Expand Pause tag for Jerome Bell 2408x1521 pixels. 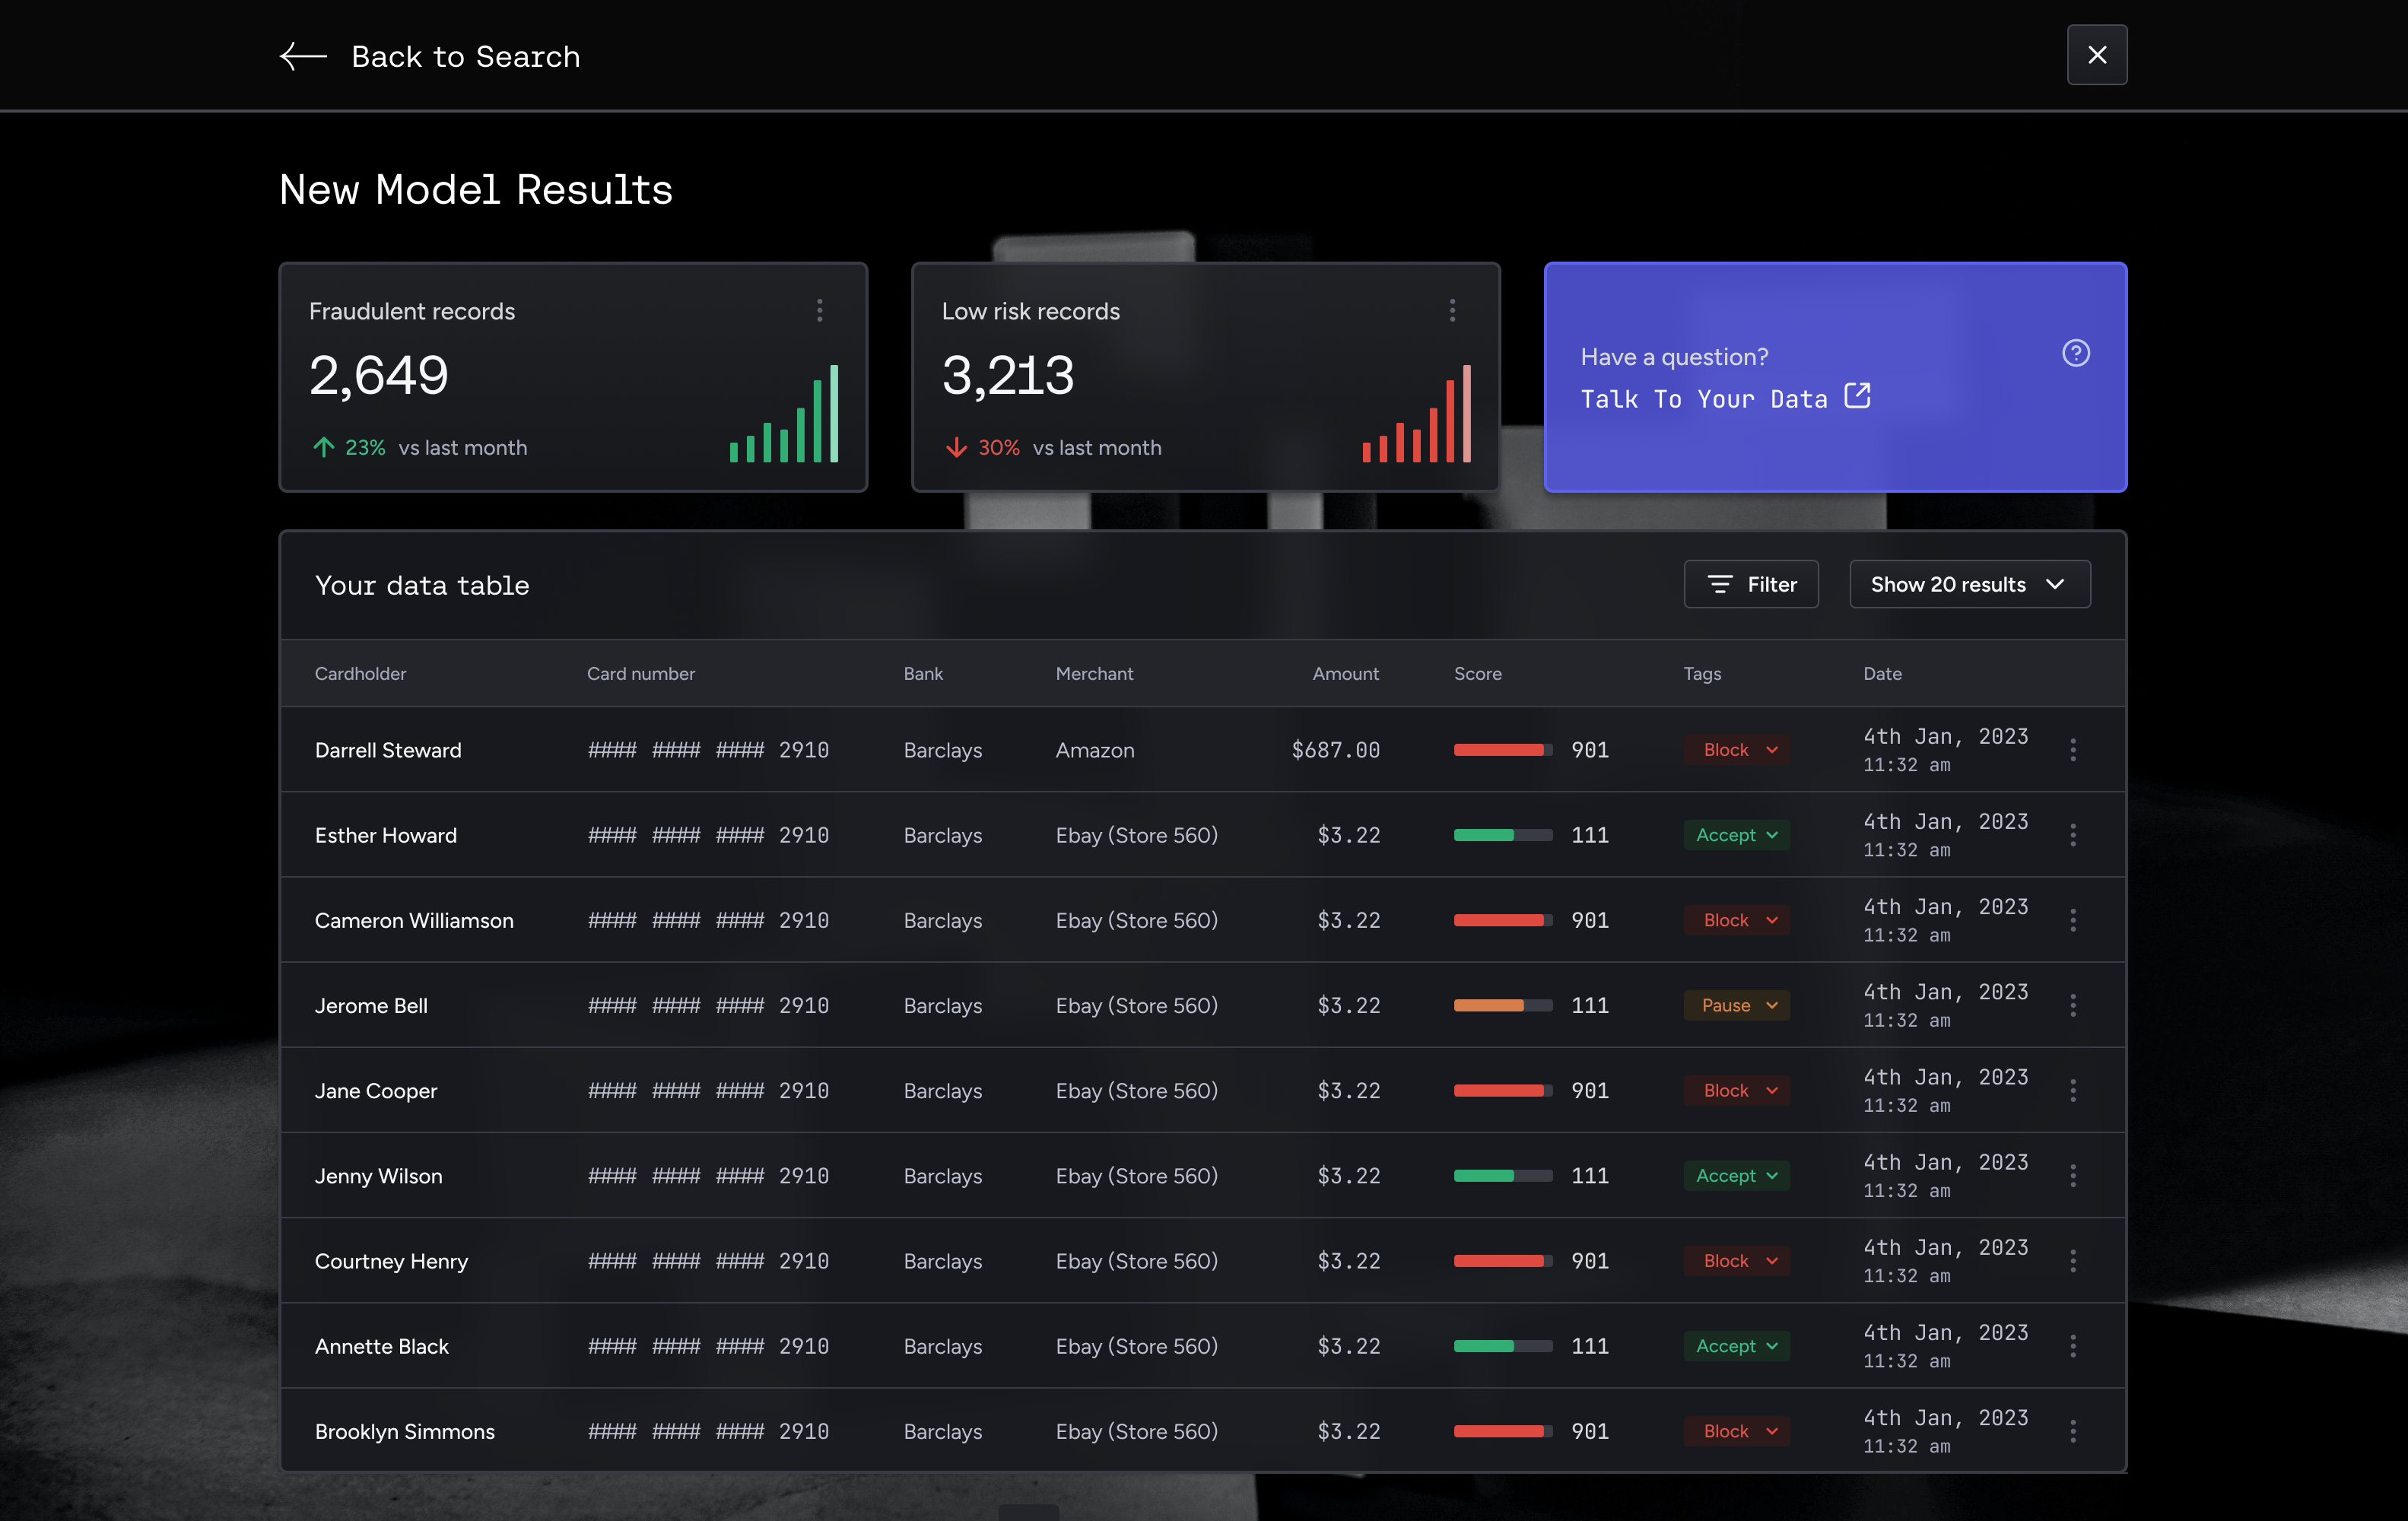tap(1737, 1005)
